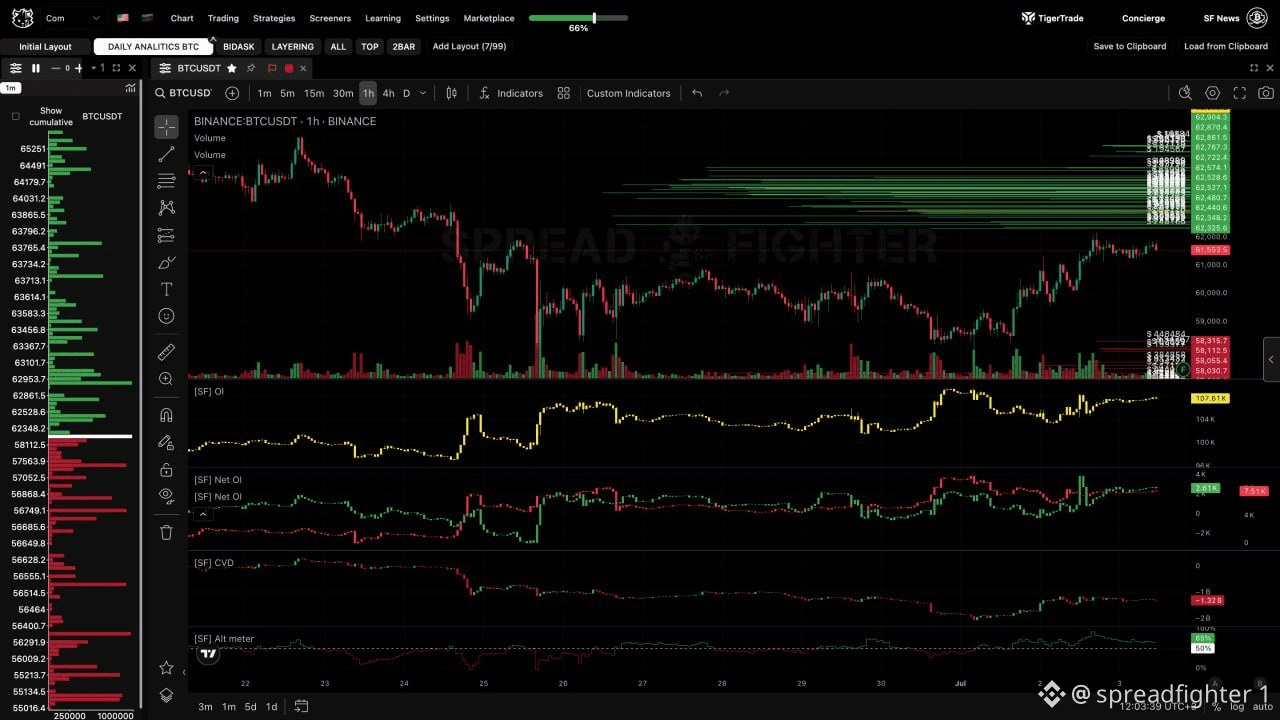This screenshot has width=1280, height=720.
Task: Open the emoji icons tool
Action: (166, 316)
